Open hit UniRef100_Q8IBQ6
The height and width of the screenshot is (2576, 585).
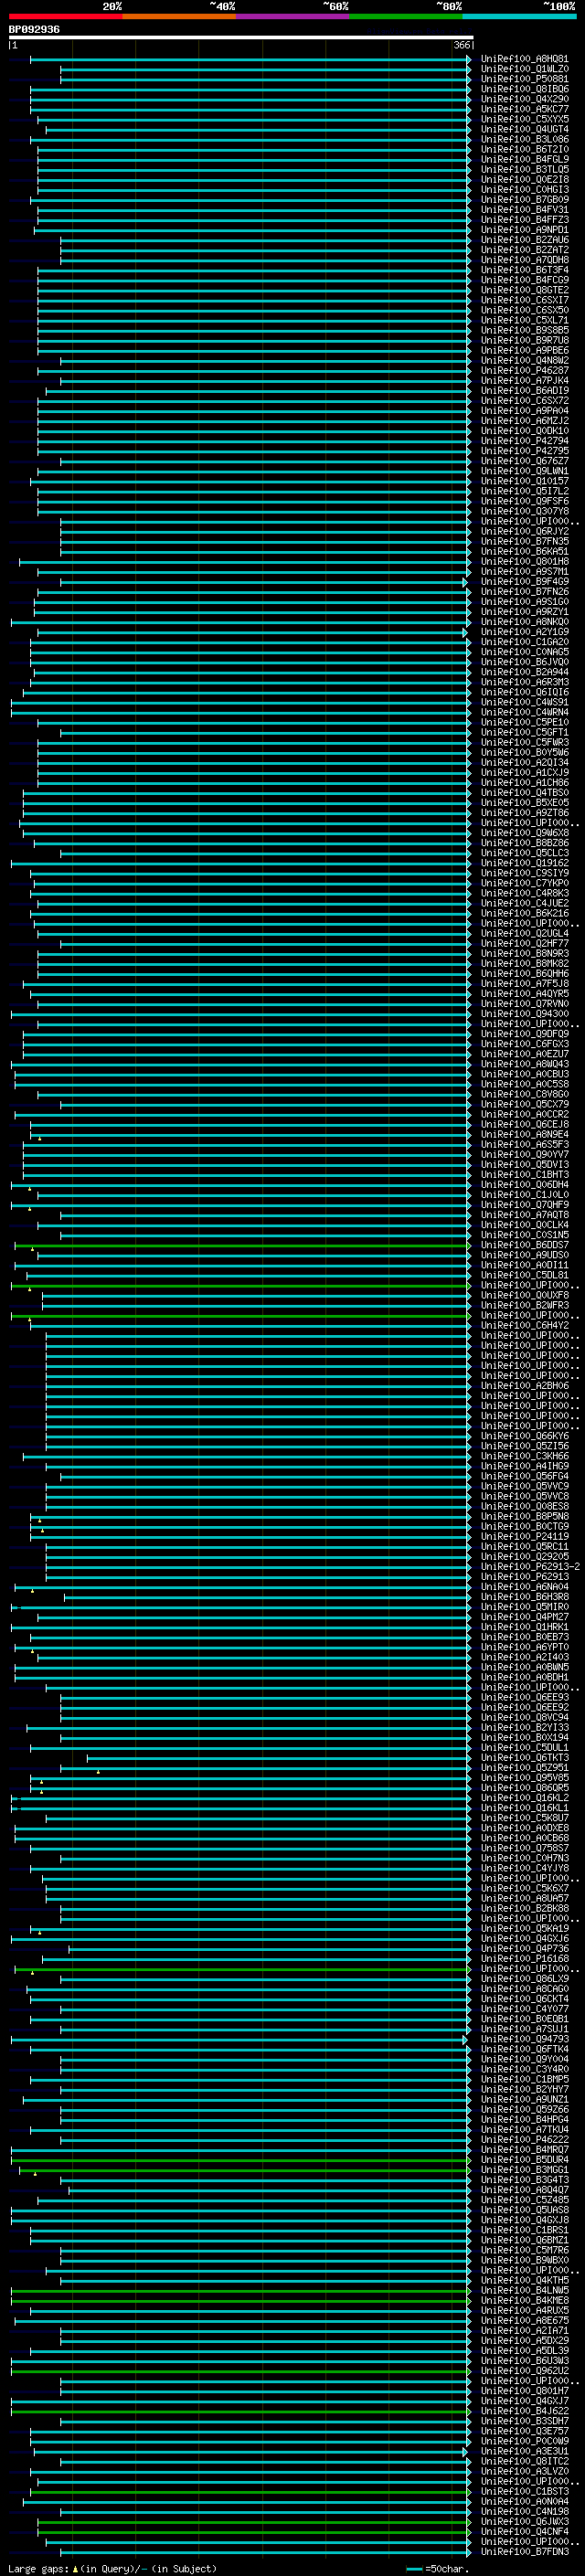(x=525, y=89)
